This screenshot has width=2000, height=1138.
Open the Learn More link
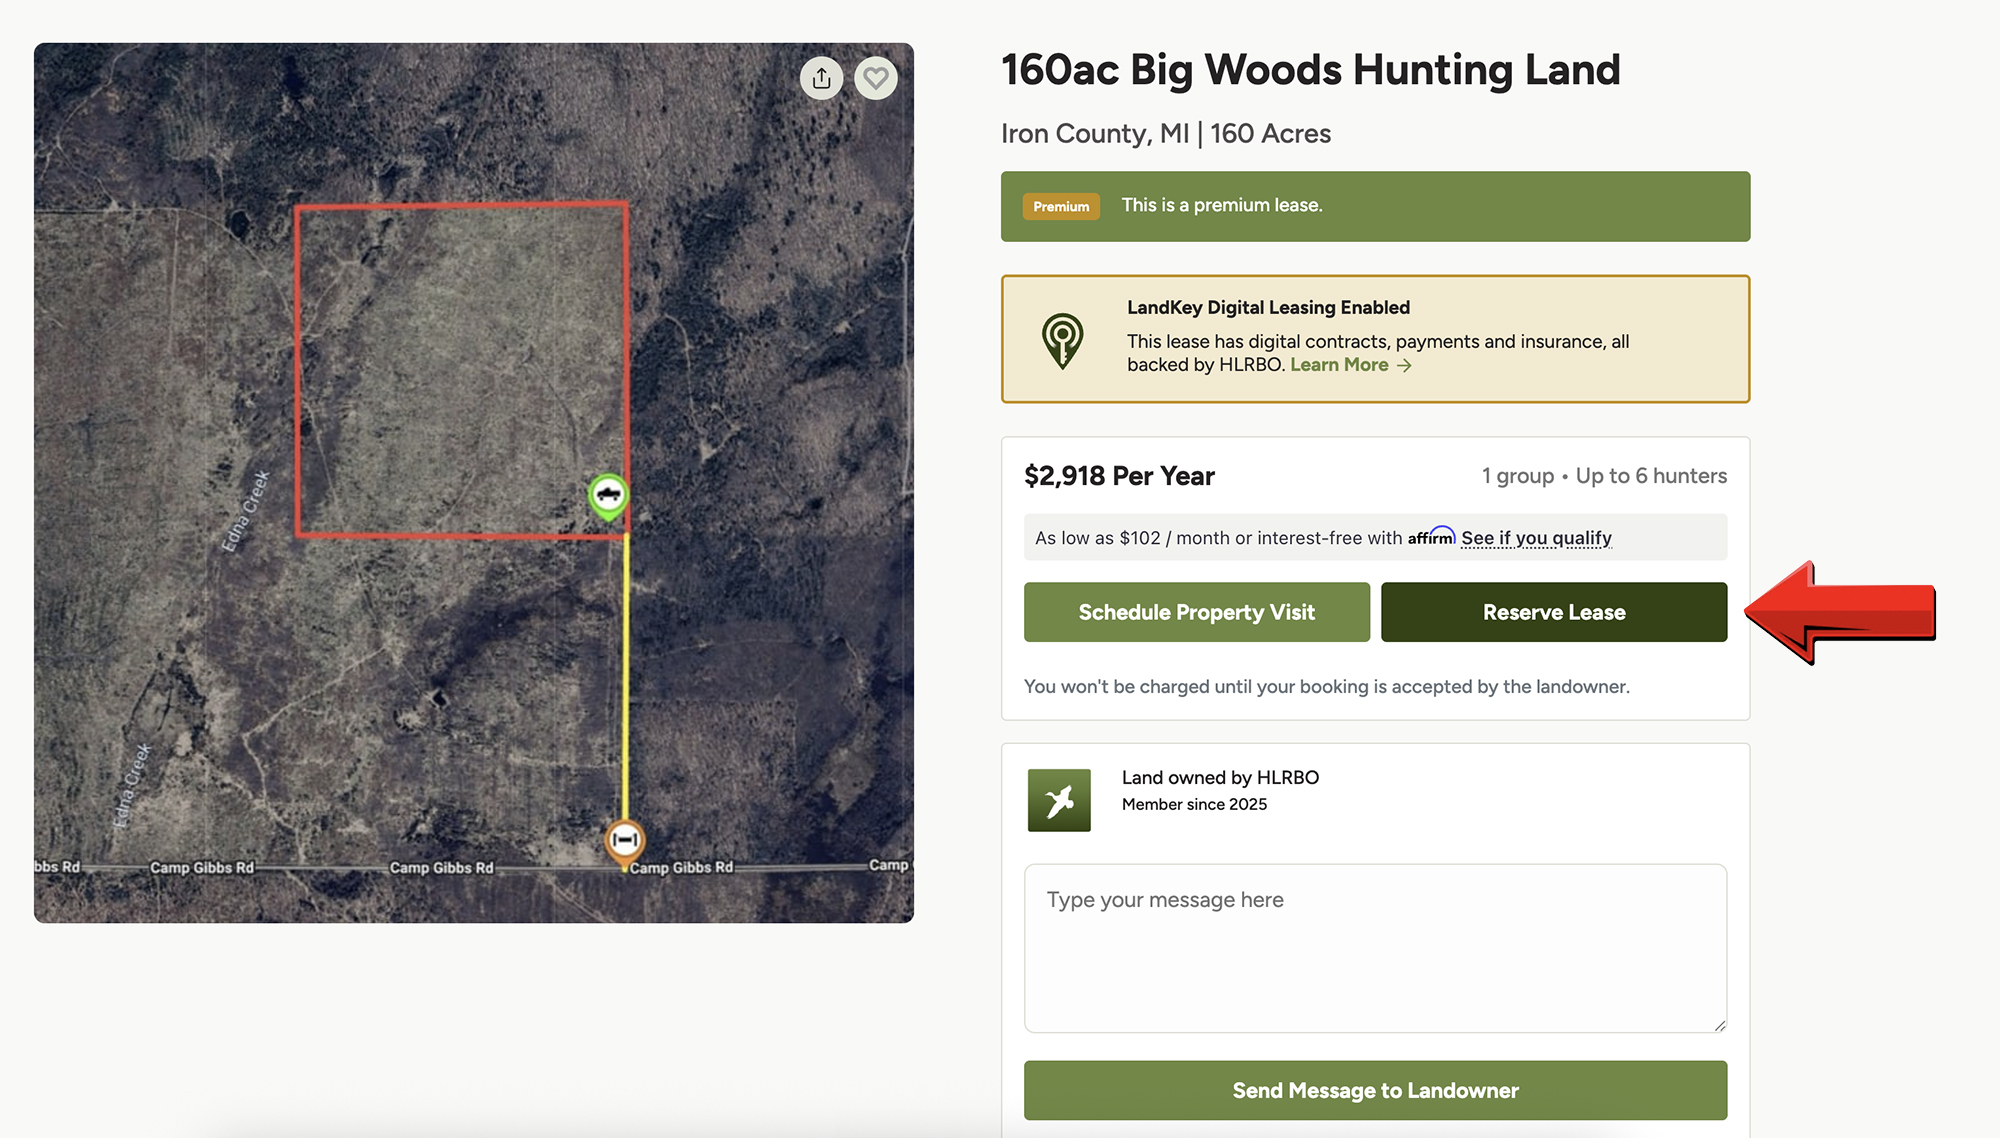[1339, 365]
